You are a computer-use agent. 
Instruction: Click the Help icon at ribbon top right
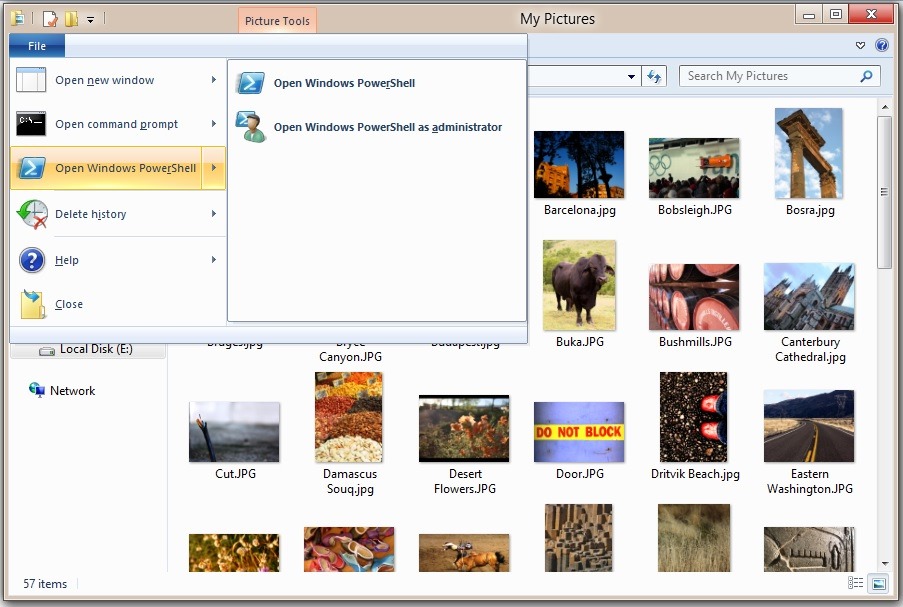pos(882,45)
